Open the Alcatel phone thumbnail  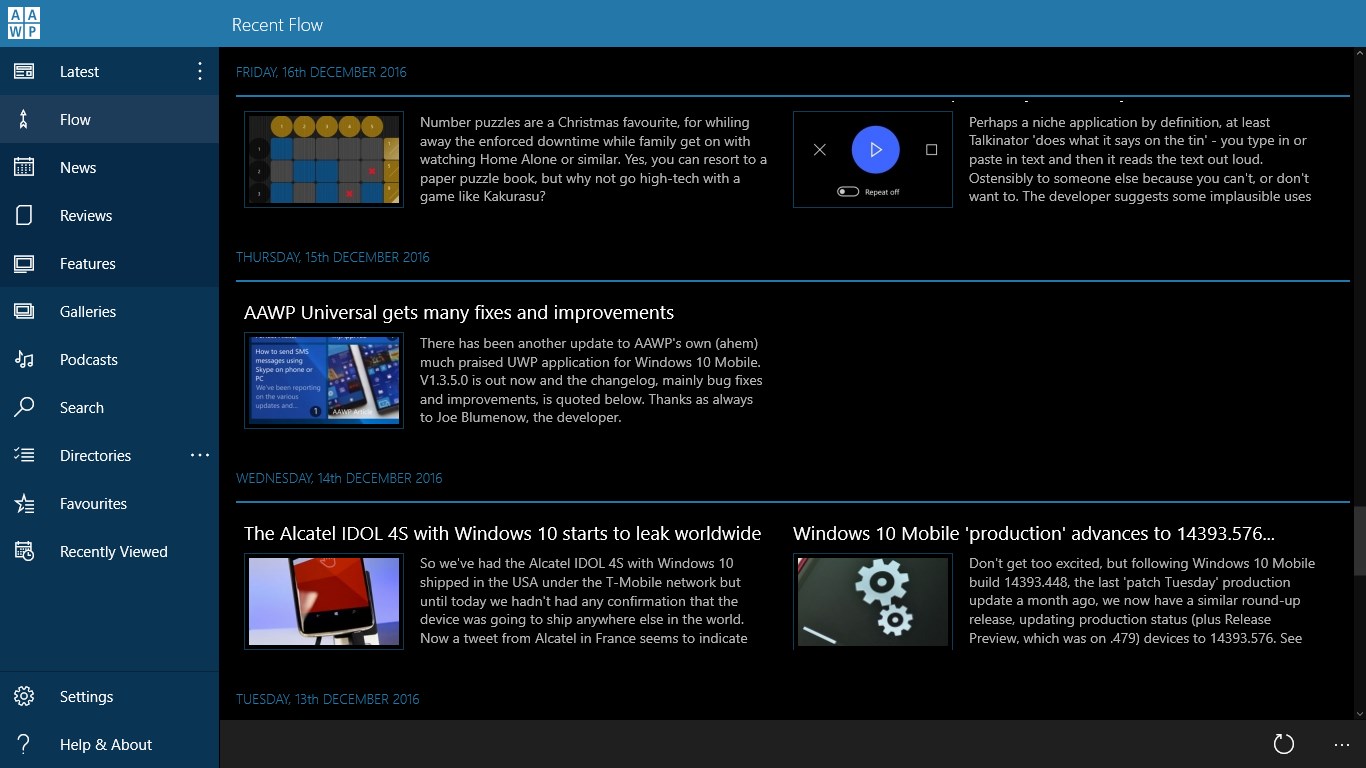[x=324, y=601]
